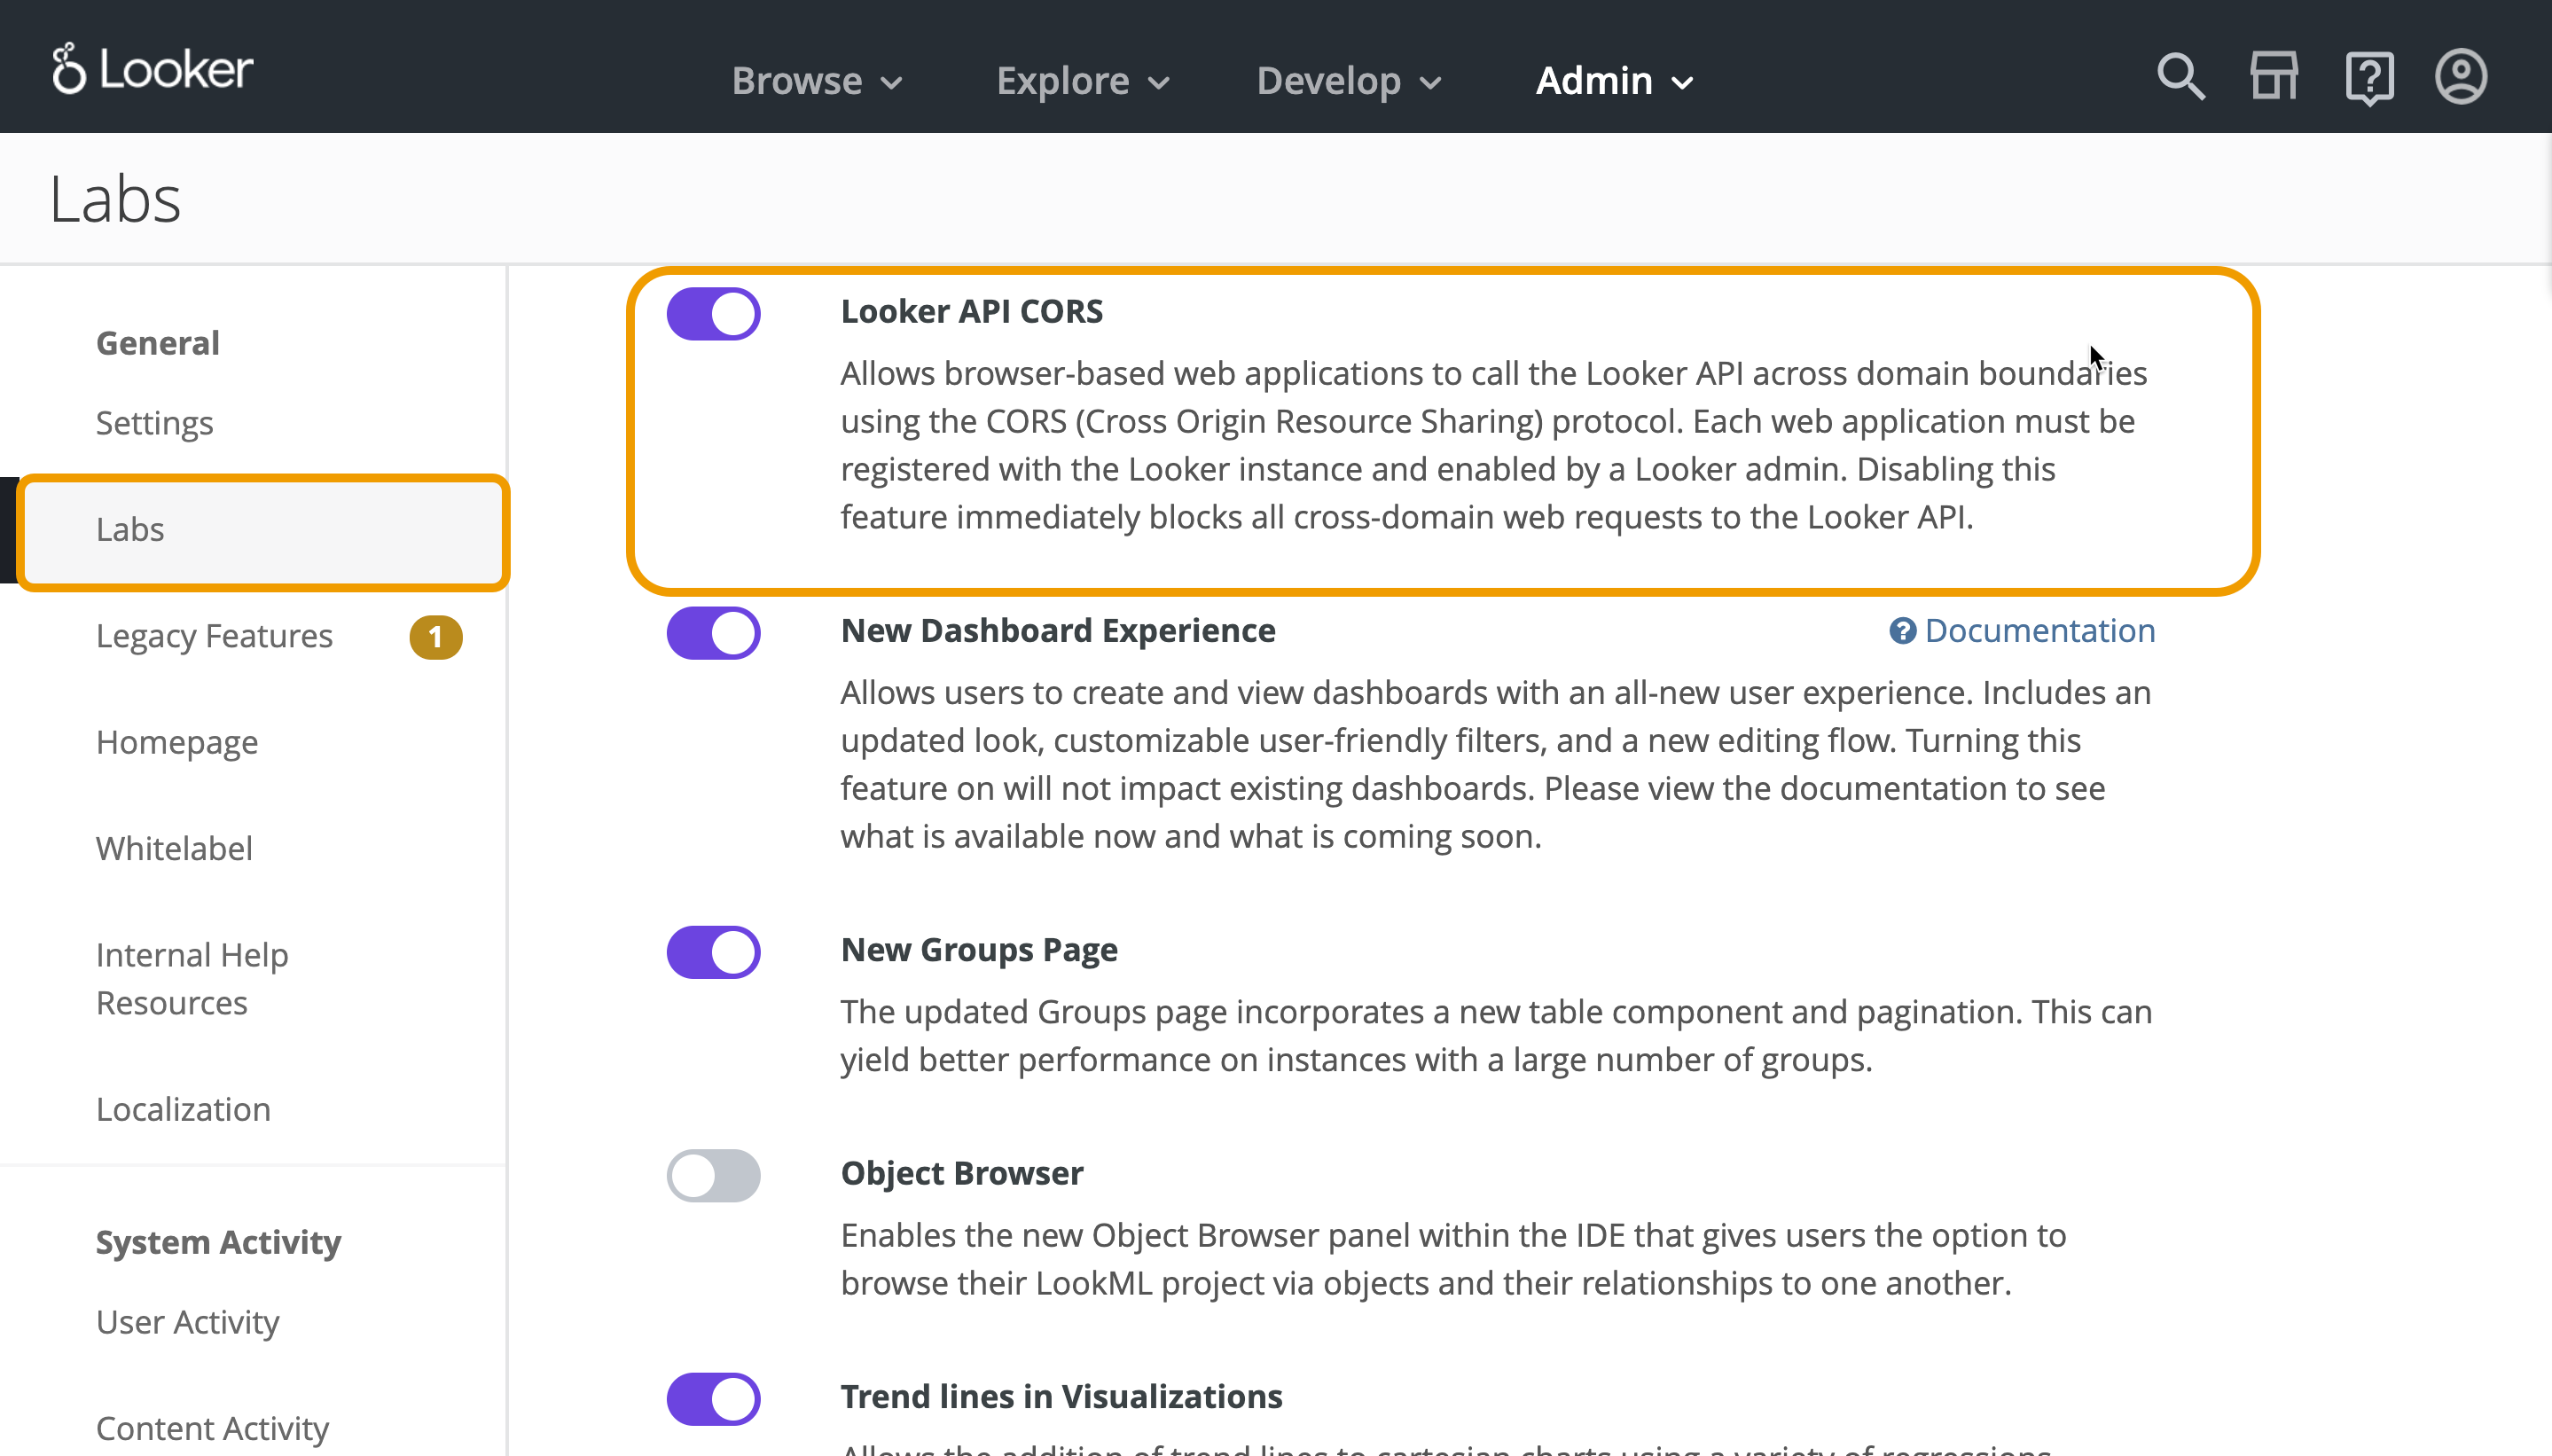Enable the Object Browser toggle
Image resolution: width=2552 pixels, height=1456 pixels.
(714, 1175)
